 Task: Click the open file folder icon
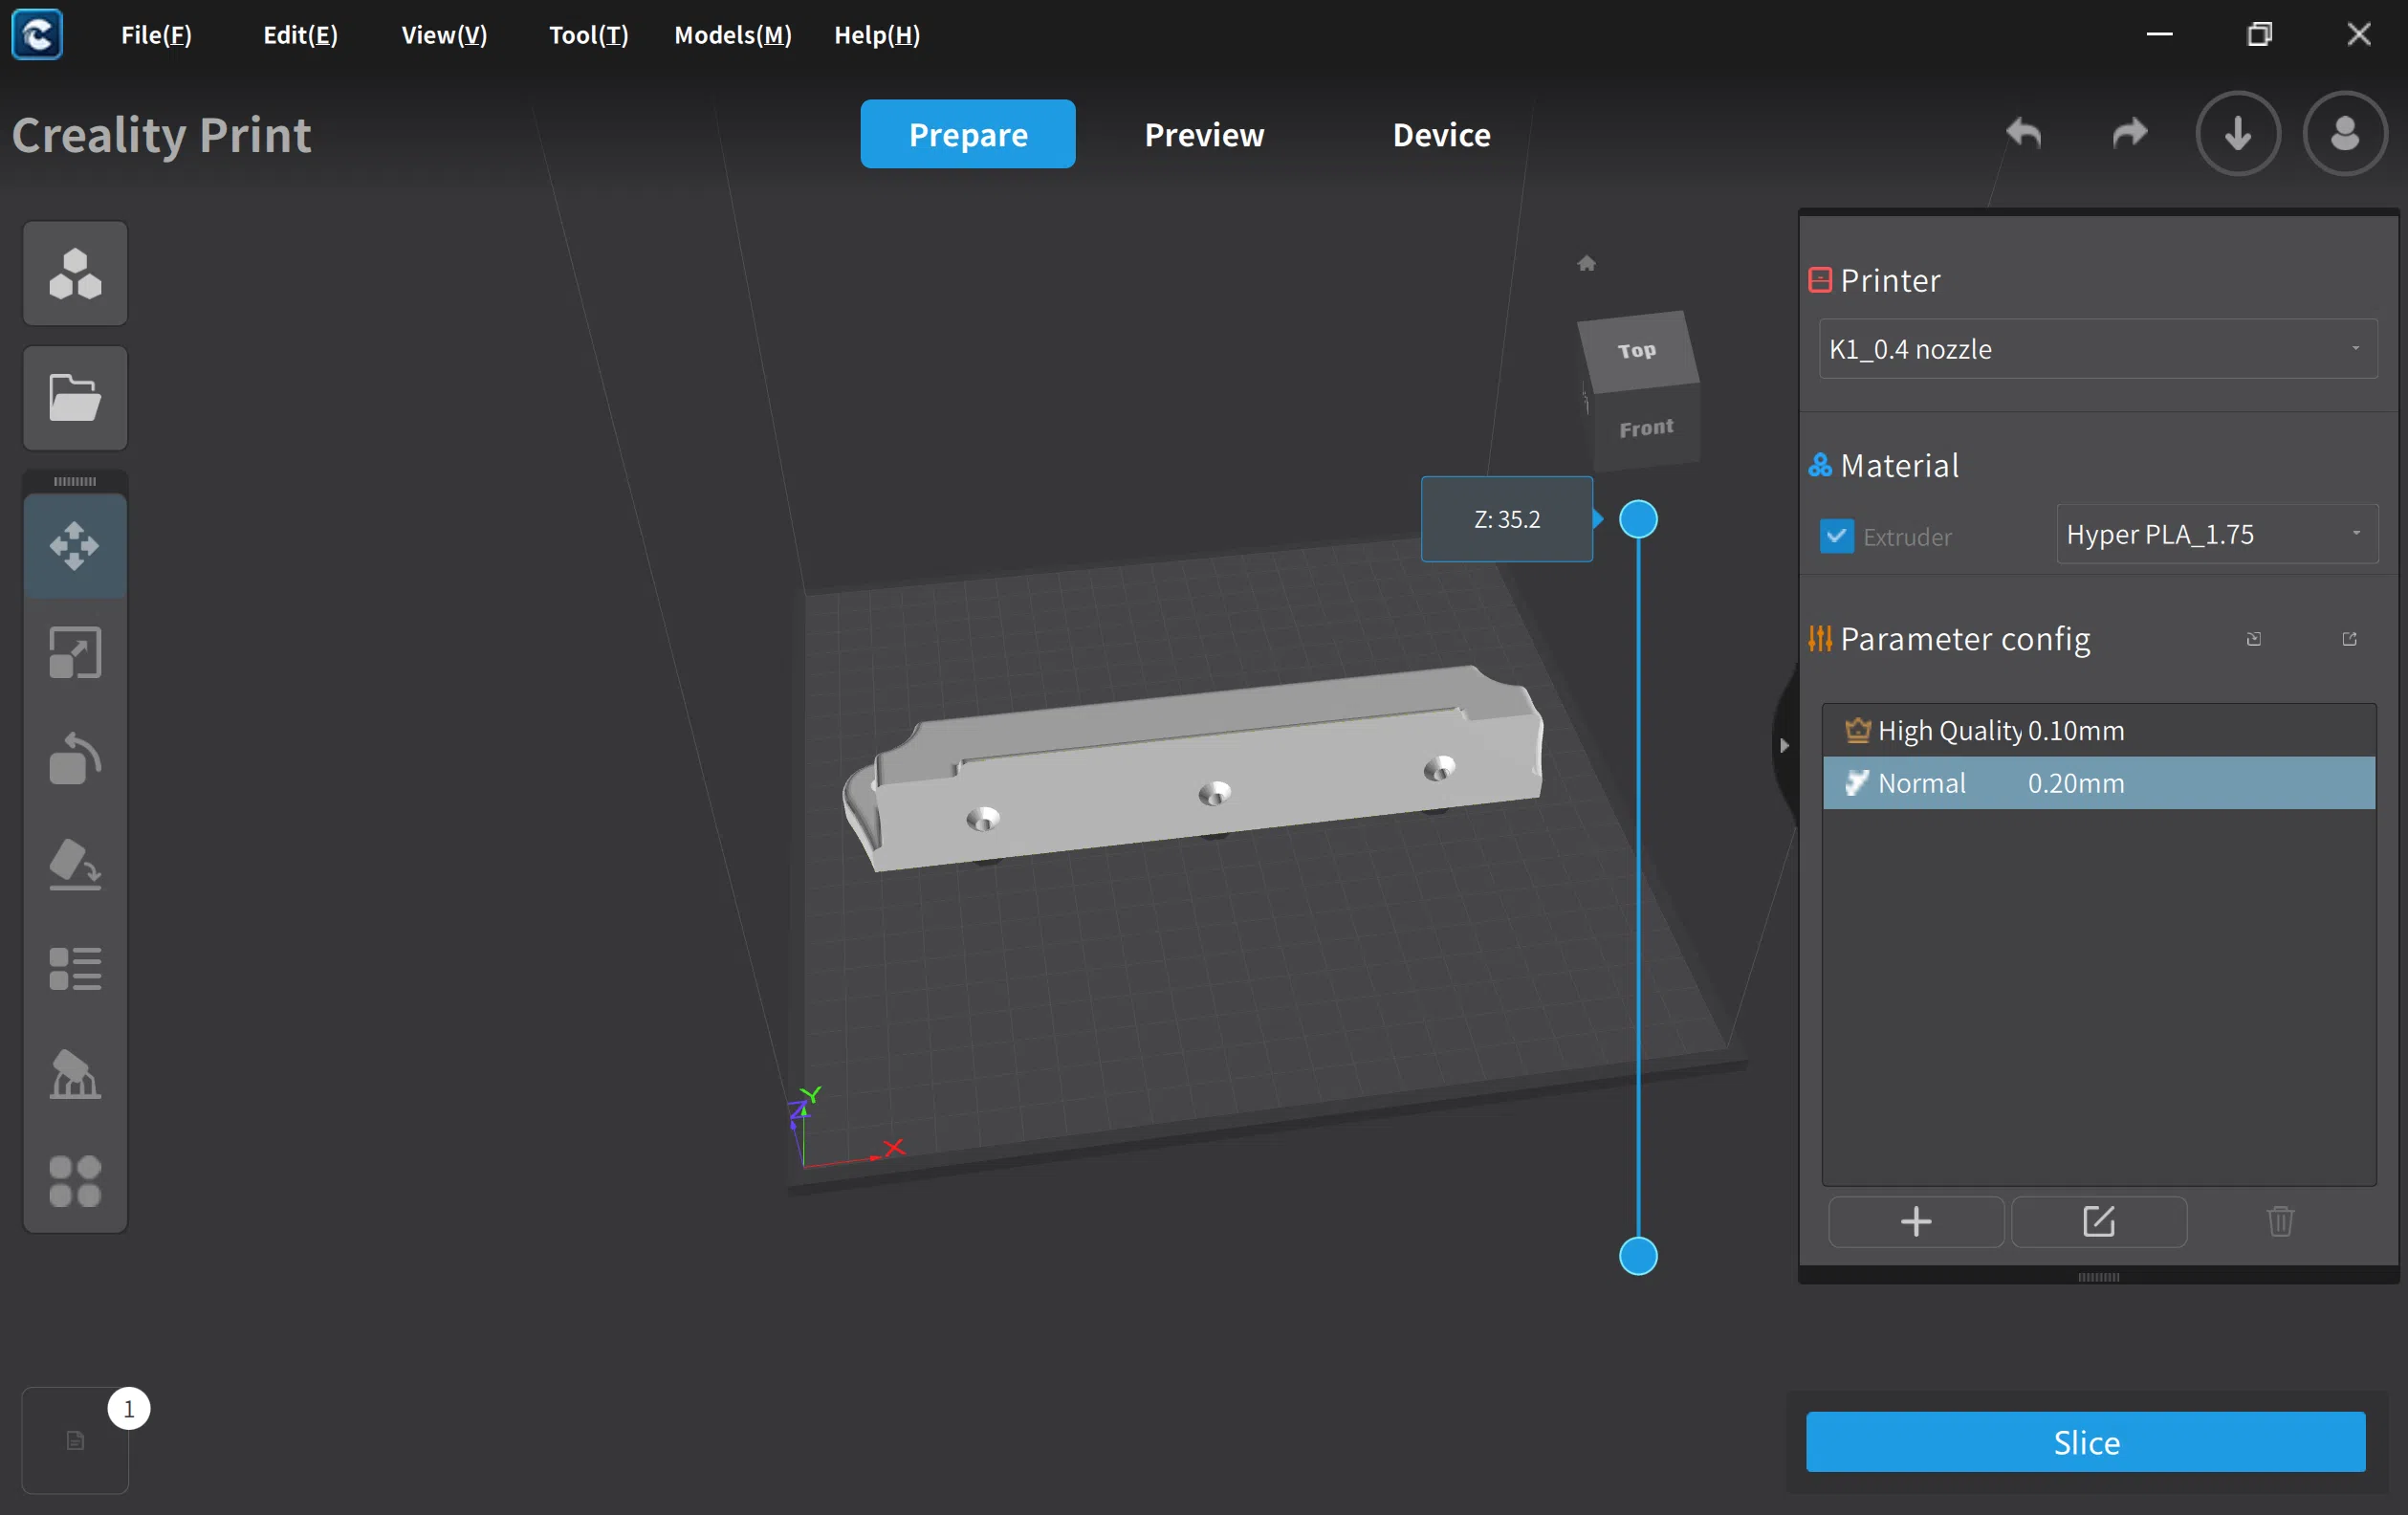(x=75, y=398)
